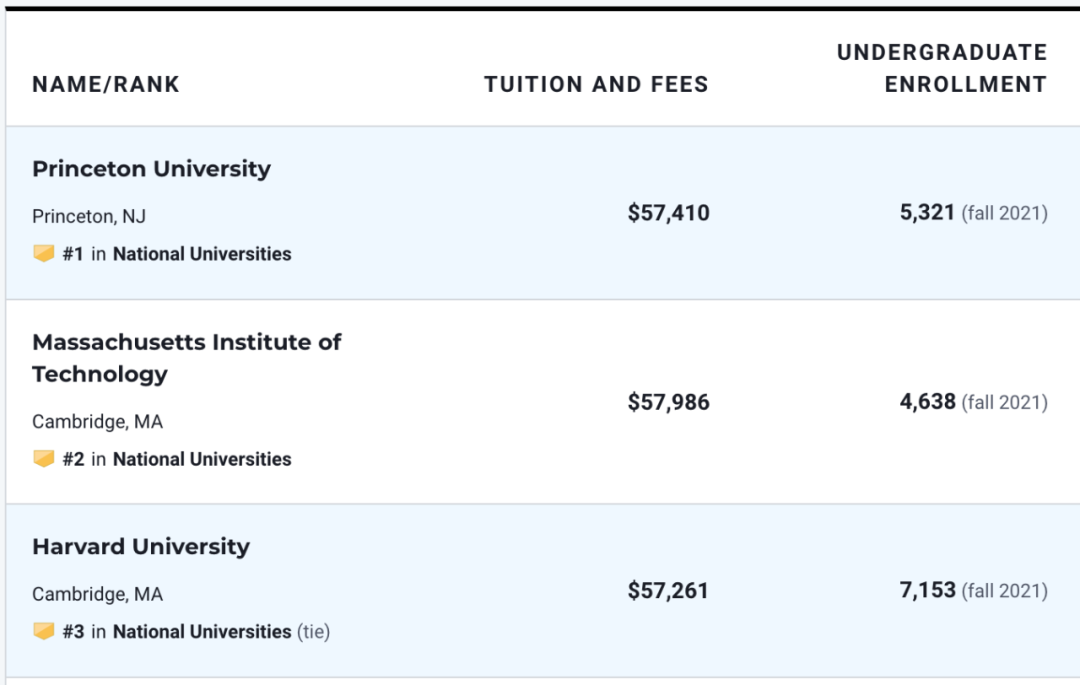
Task: Click the MIT #2 rank badge icon
Action: pyautogui.click(x=43, y=459)
